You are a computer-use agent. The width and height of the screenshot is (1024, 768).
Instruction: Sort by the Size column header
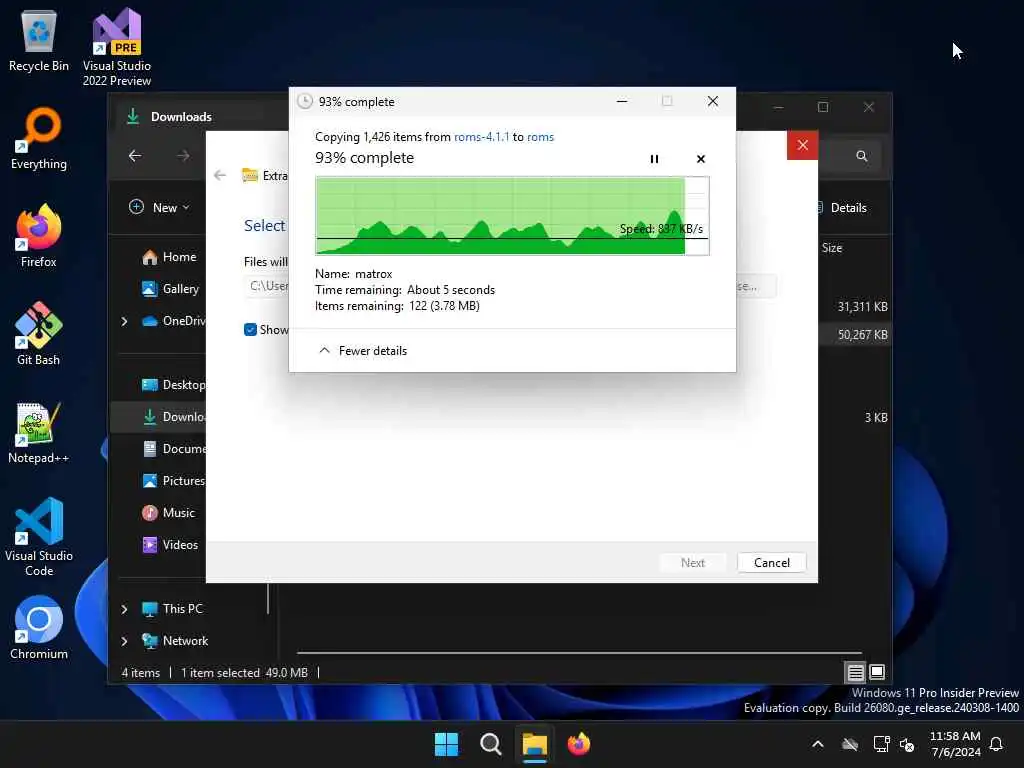(831, 248)
